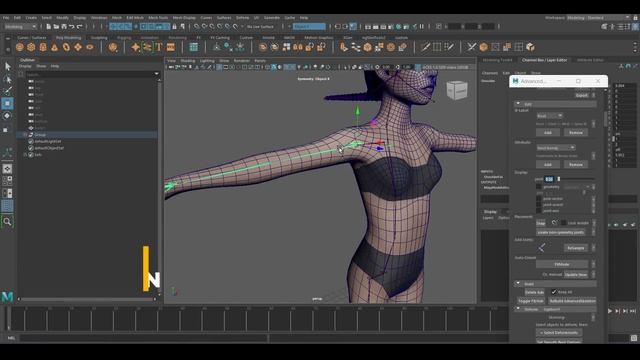Open the viewport Shading menu
The image size is (640, 360).
pos(188,61)
